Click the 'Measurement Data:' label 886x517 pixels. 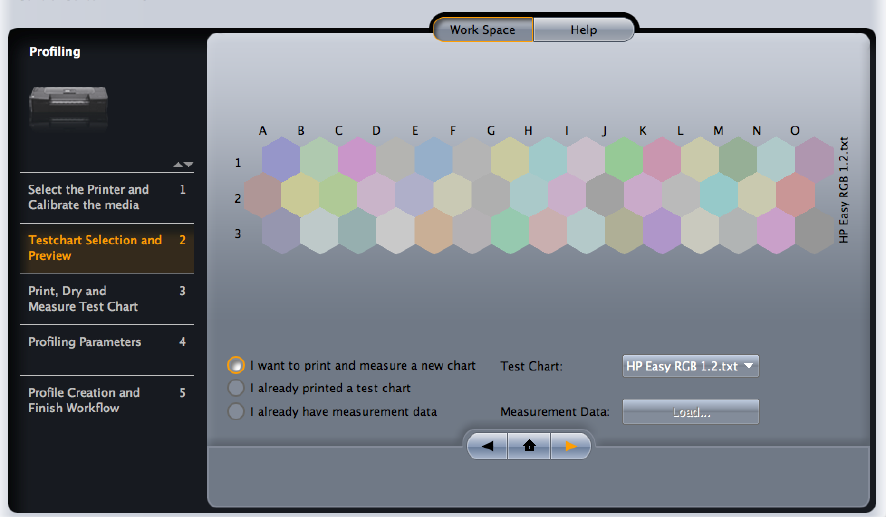click(555, 412)
